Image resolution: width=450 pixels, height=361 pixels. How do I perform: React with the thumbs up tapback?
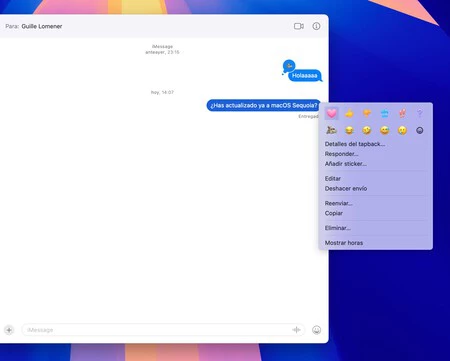(349, 113)
